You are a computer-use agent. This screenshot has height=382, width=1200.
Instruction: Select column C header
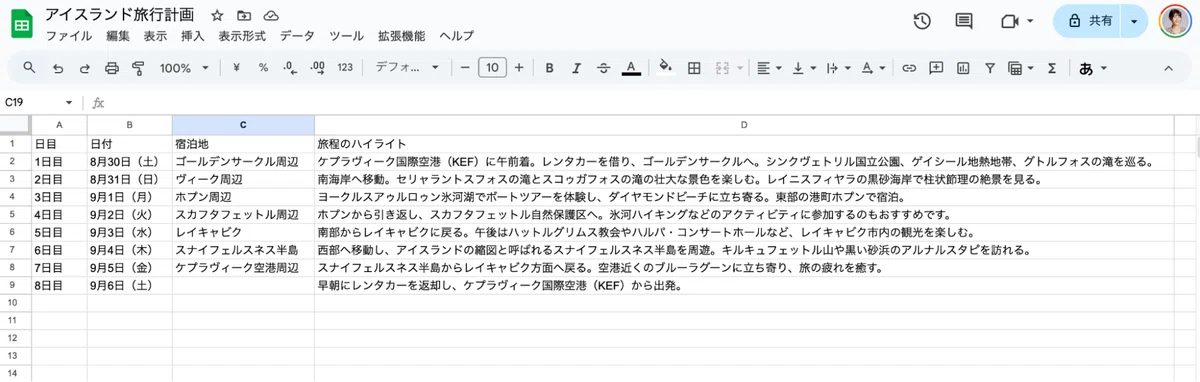[x=243, y=125]
